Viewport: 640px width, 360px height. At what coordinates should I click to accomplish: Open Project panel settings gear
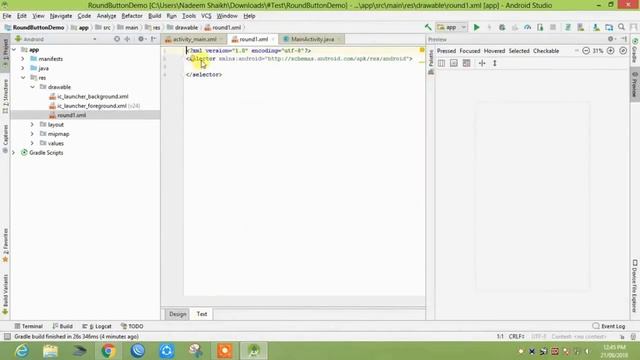[x=141, y=39]
